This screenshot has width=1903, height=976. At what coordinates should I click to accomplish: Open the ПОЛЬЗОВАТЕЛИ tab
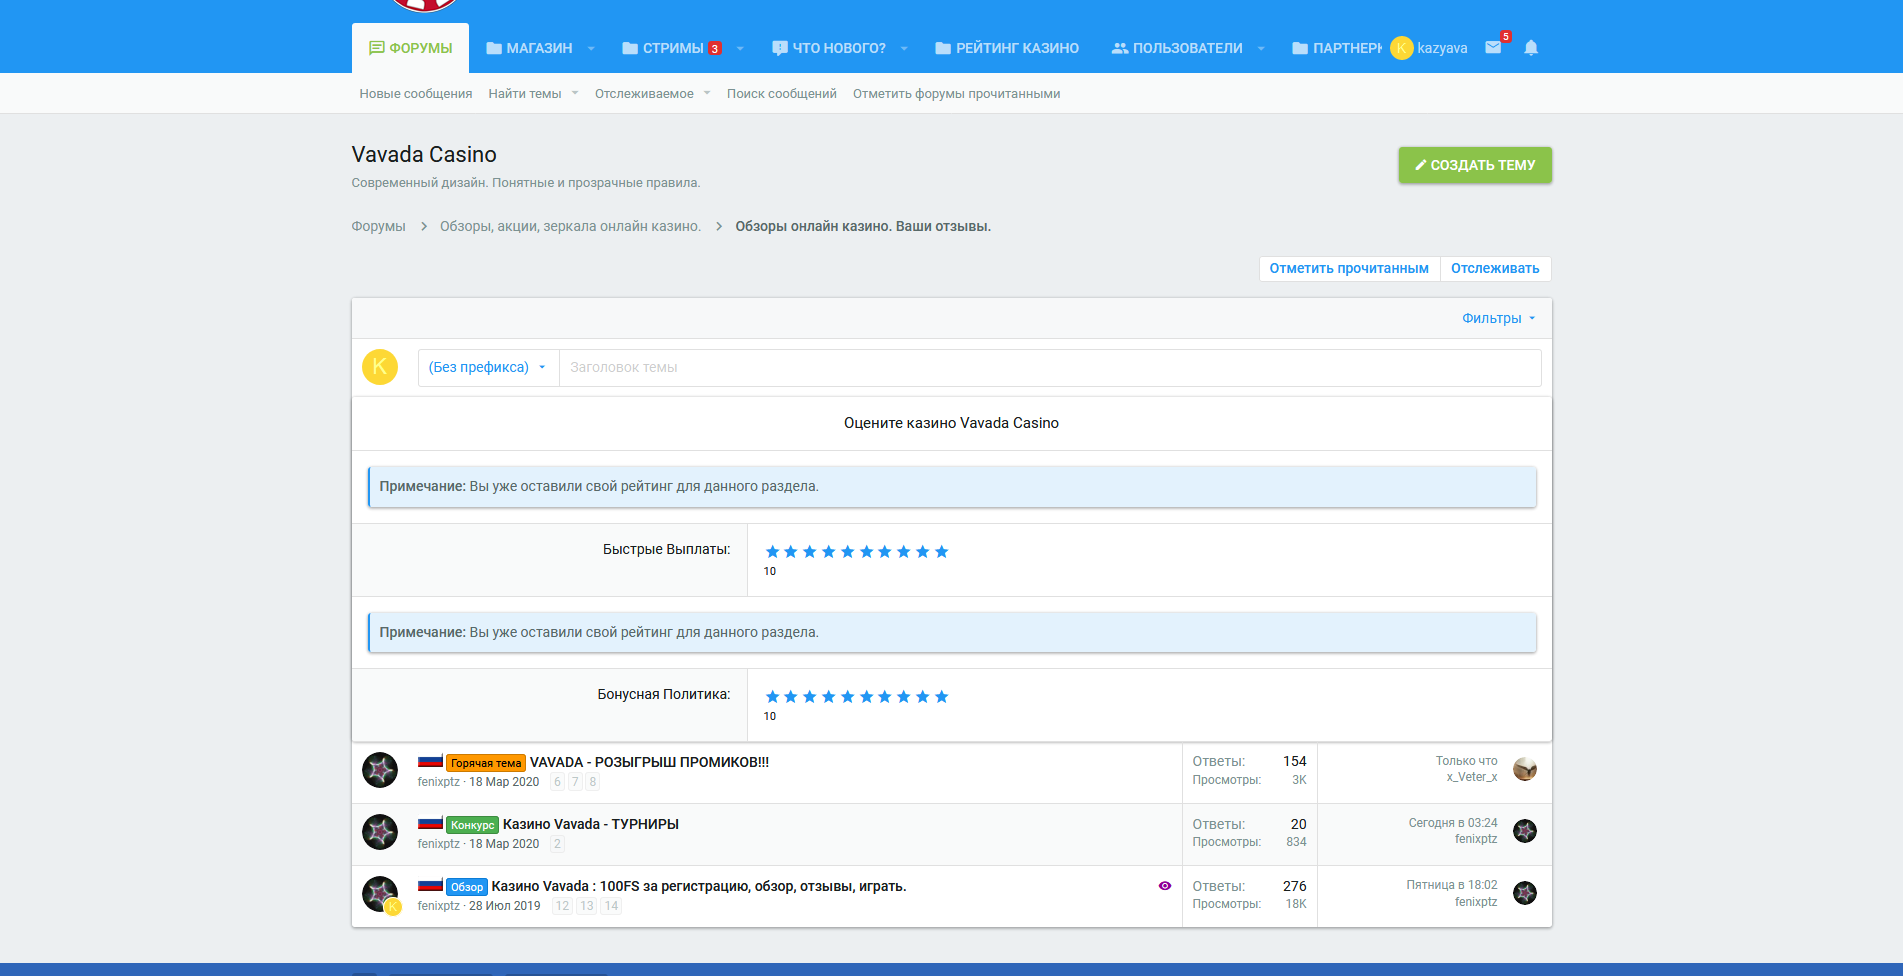click(1177, 48)
